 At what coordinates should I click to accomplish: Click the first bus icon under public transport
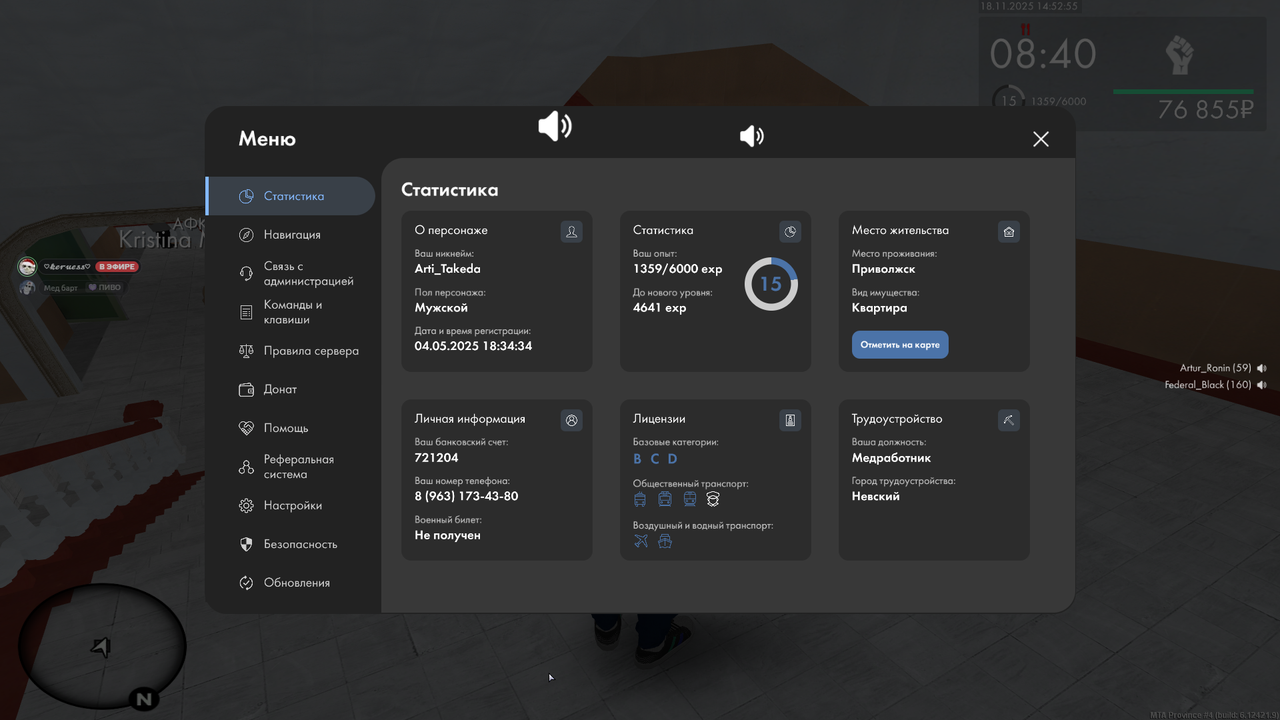(640, 499)
